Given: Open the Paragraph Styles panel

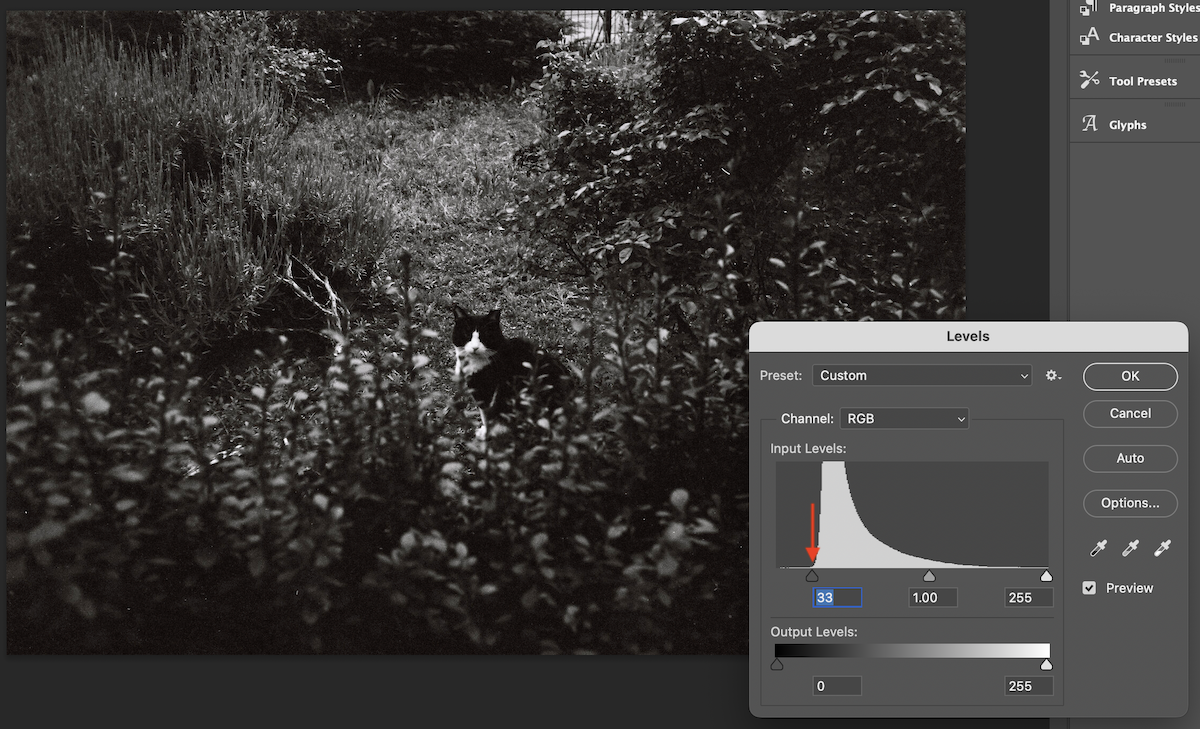Looking at the screenshot, I should tap(1139, 8).
